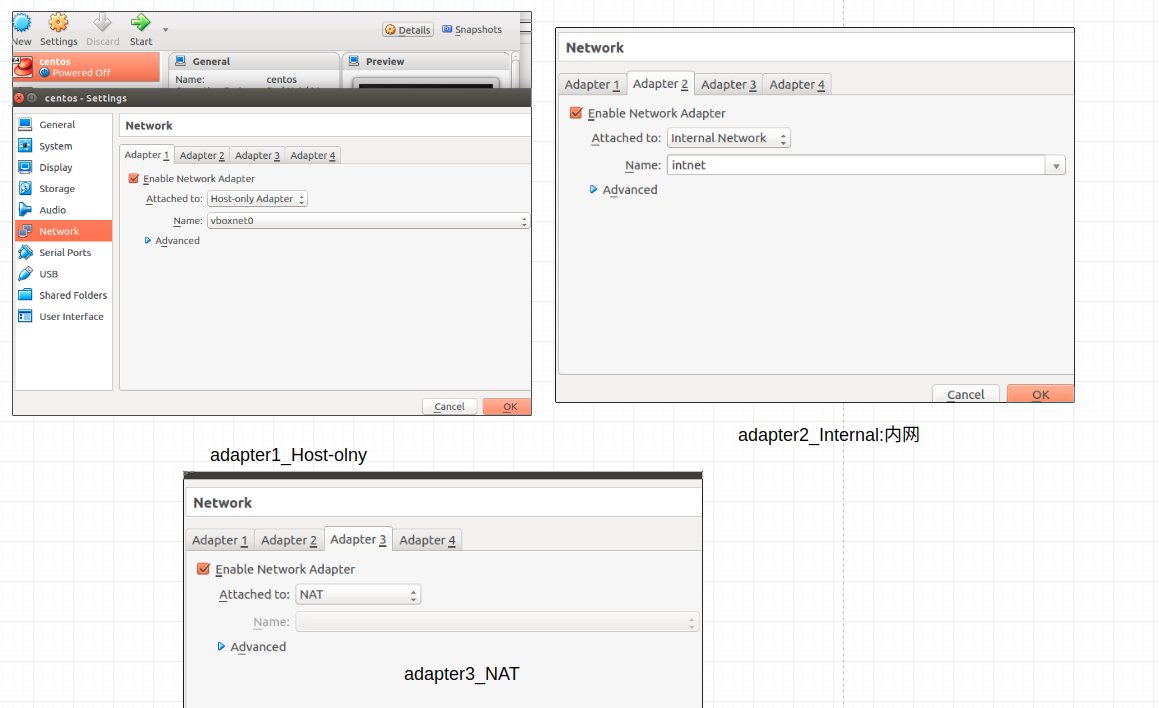Viewport: 1159px width, 708px height.
Task: Expand Advanced in NAT panel
Action: (x=221, y=646)
